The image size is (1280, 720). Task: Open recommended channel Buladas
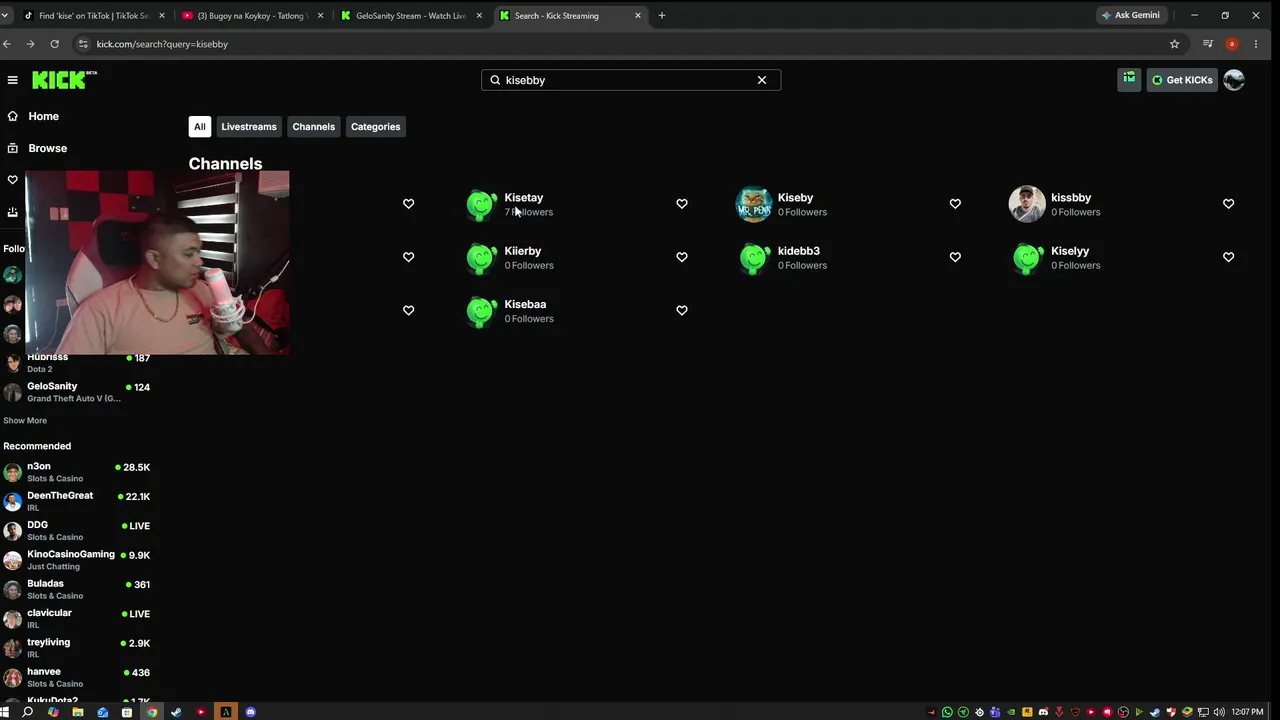(77, 589)
